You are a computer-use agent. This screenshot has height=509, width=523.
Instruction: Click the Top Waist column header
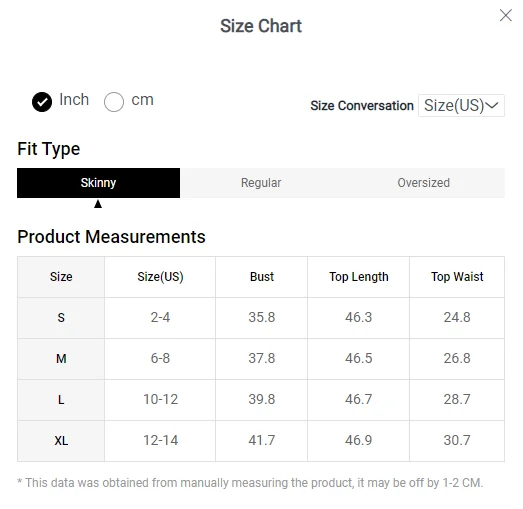click(x=457, y=277)
